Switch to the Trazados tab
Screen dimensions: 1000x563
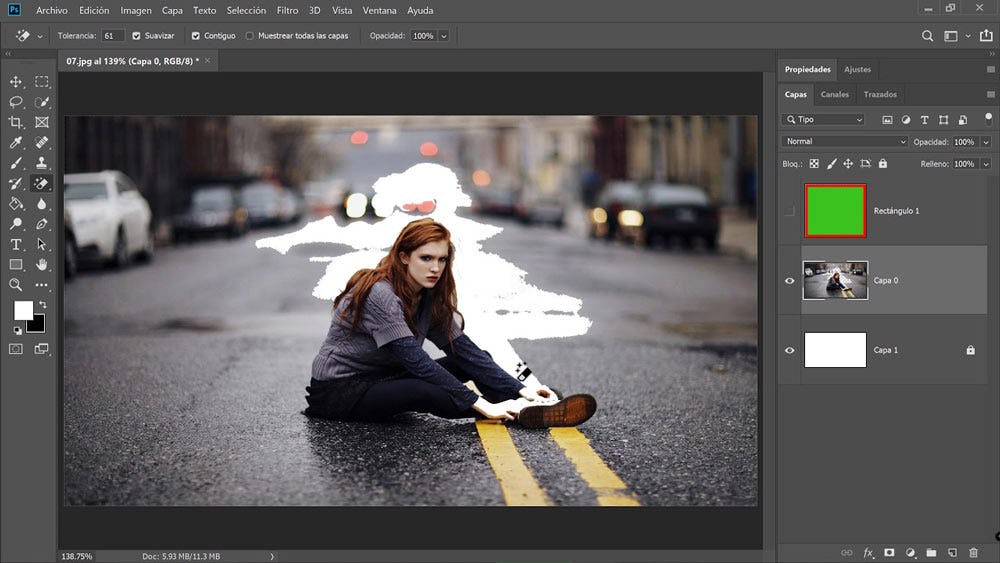click(x=880, y=94)
